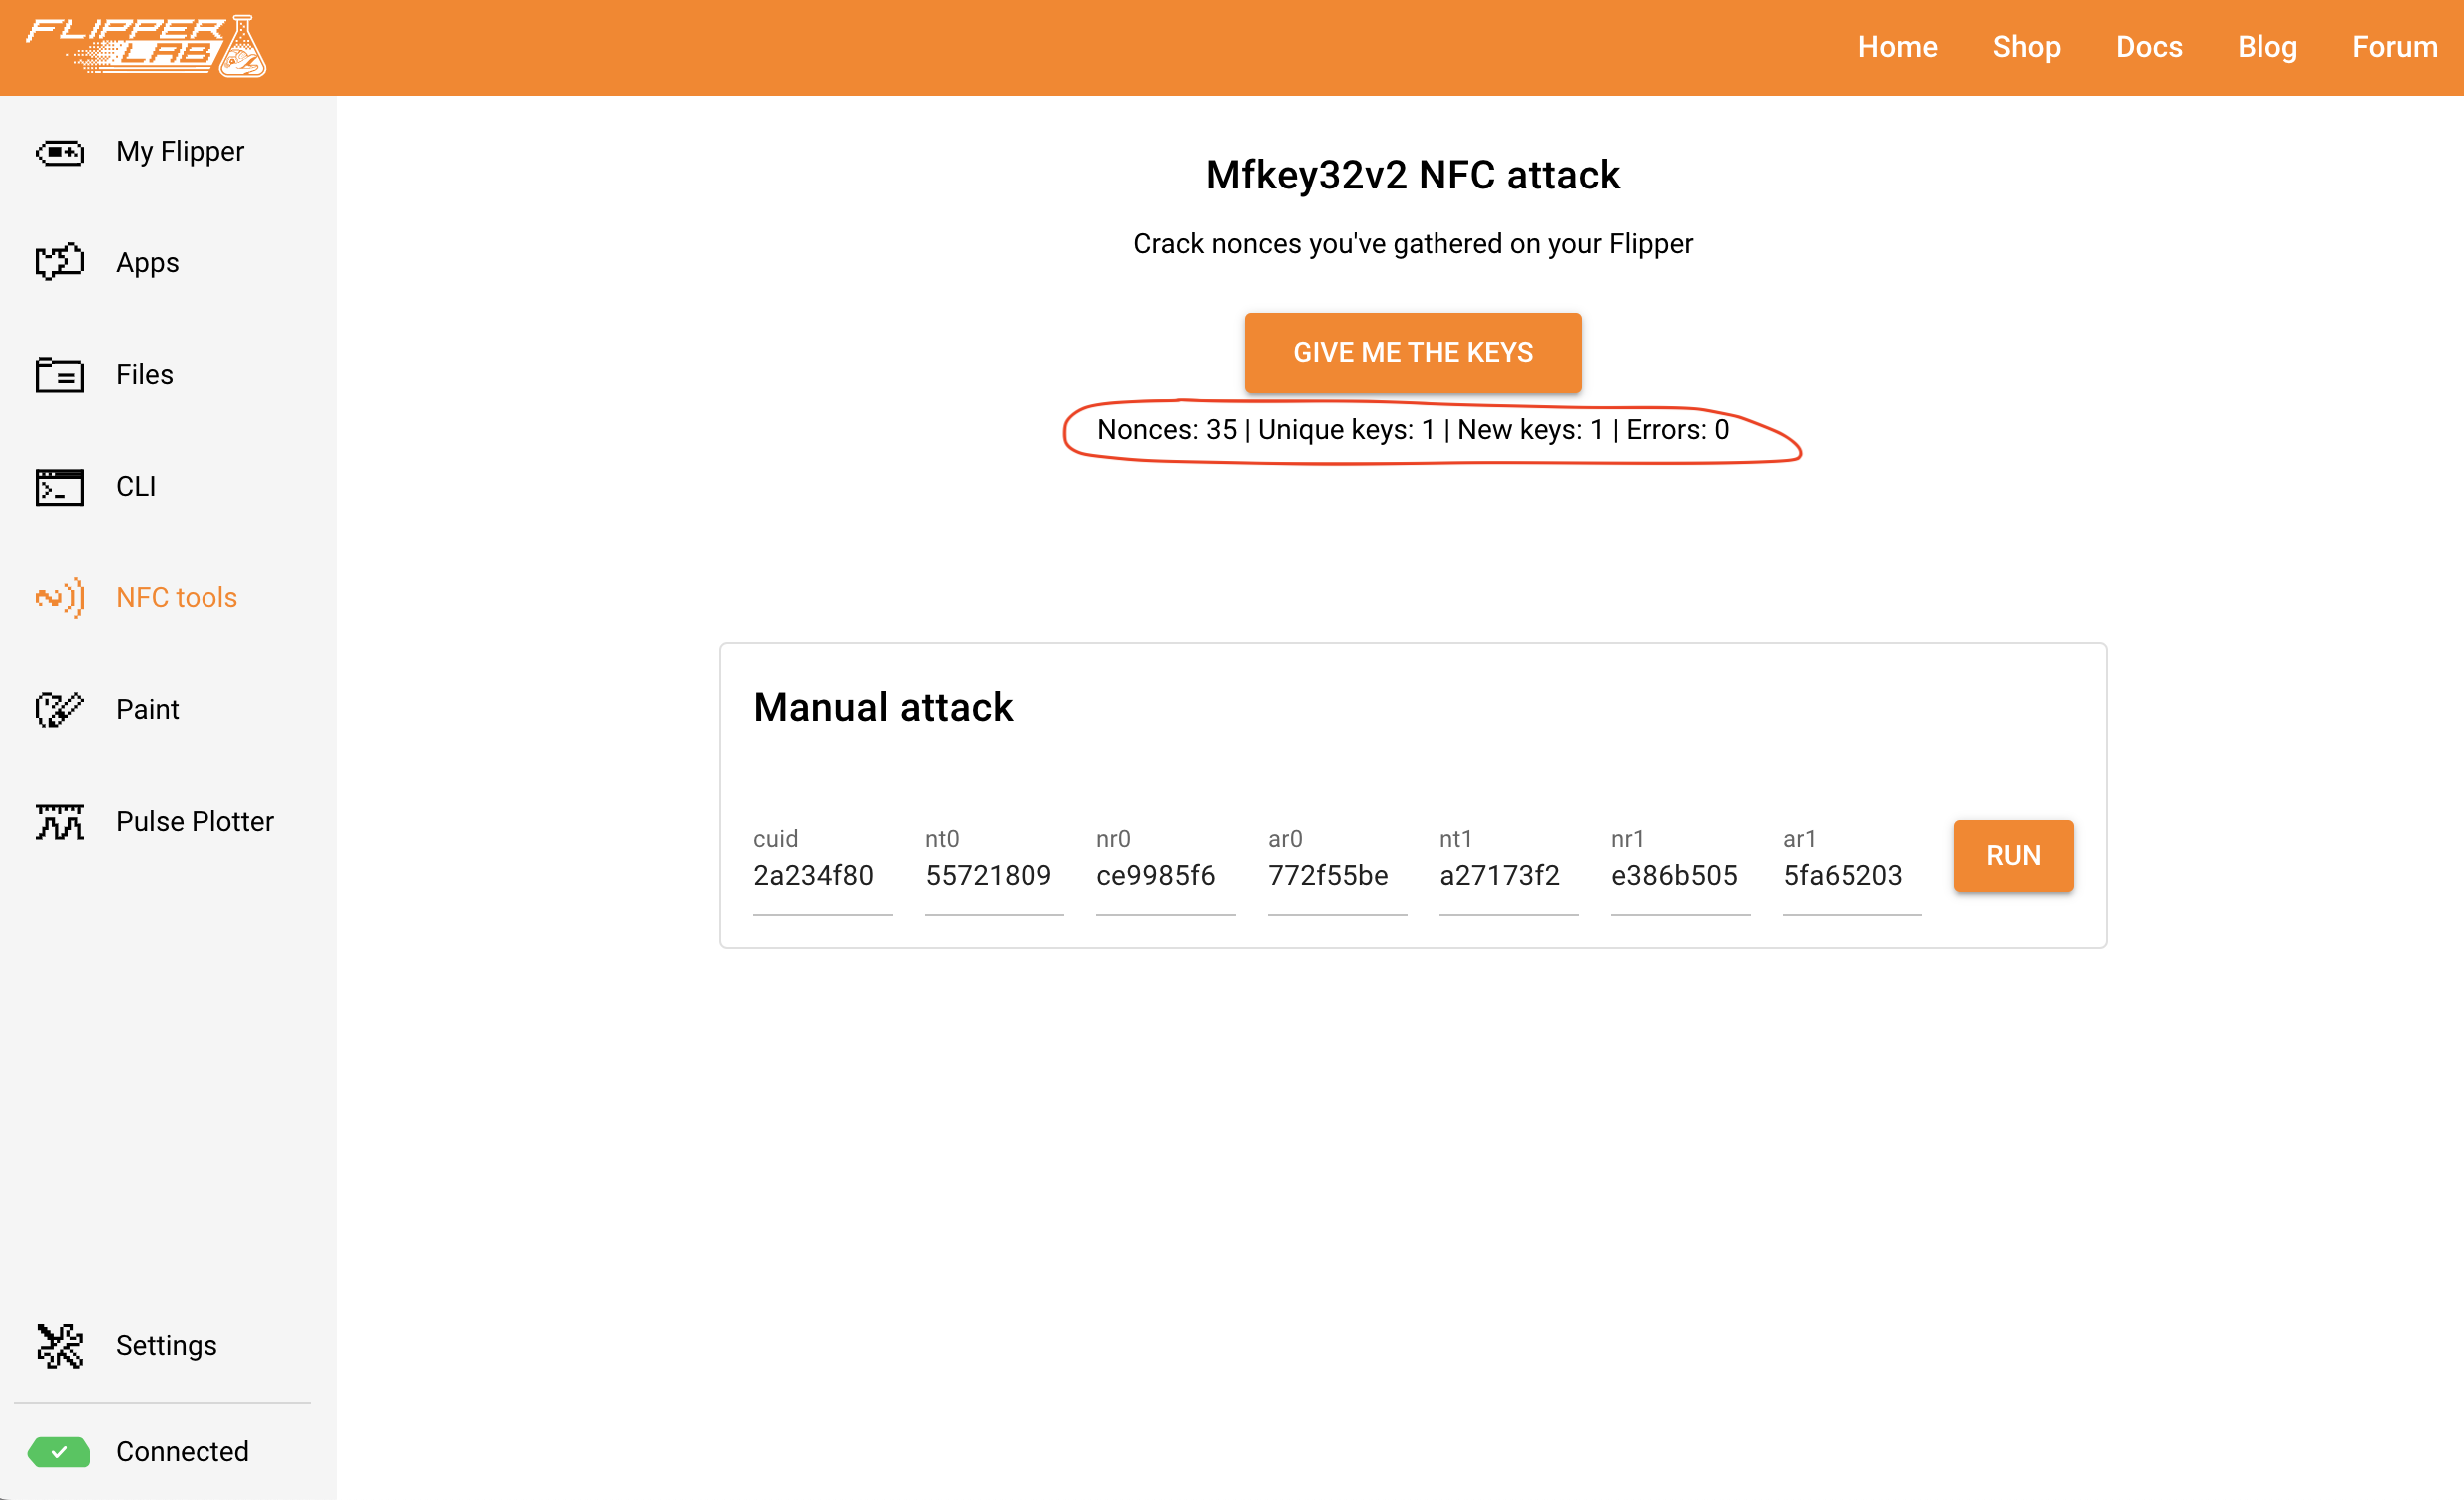The width and height of the screenshot is (2464, 1500).
Task: Click the Nonces 35 results line
Action: 1413,430
